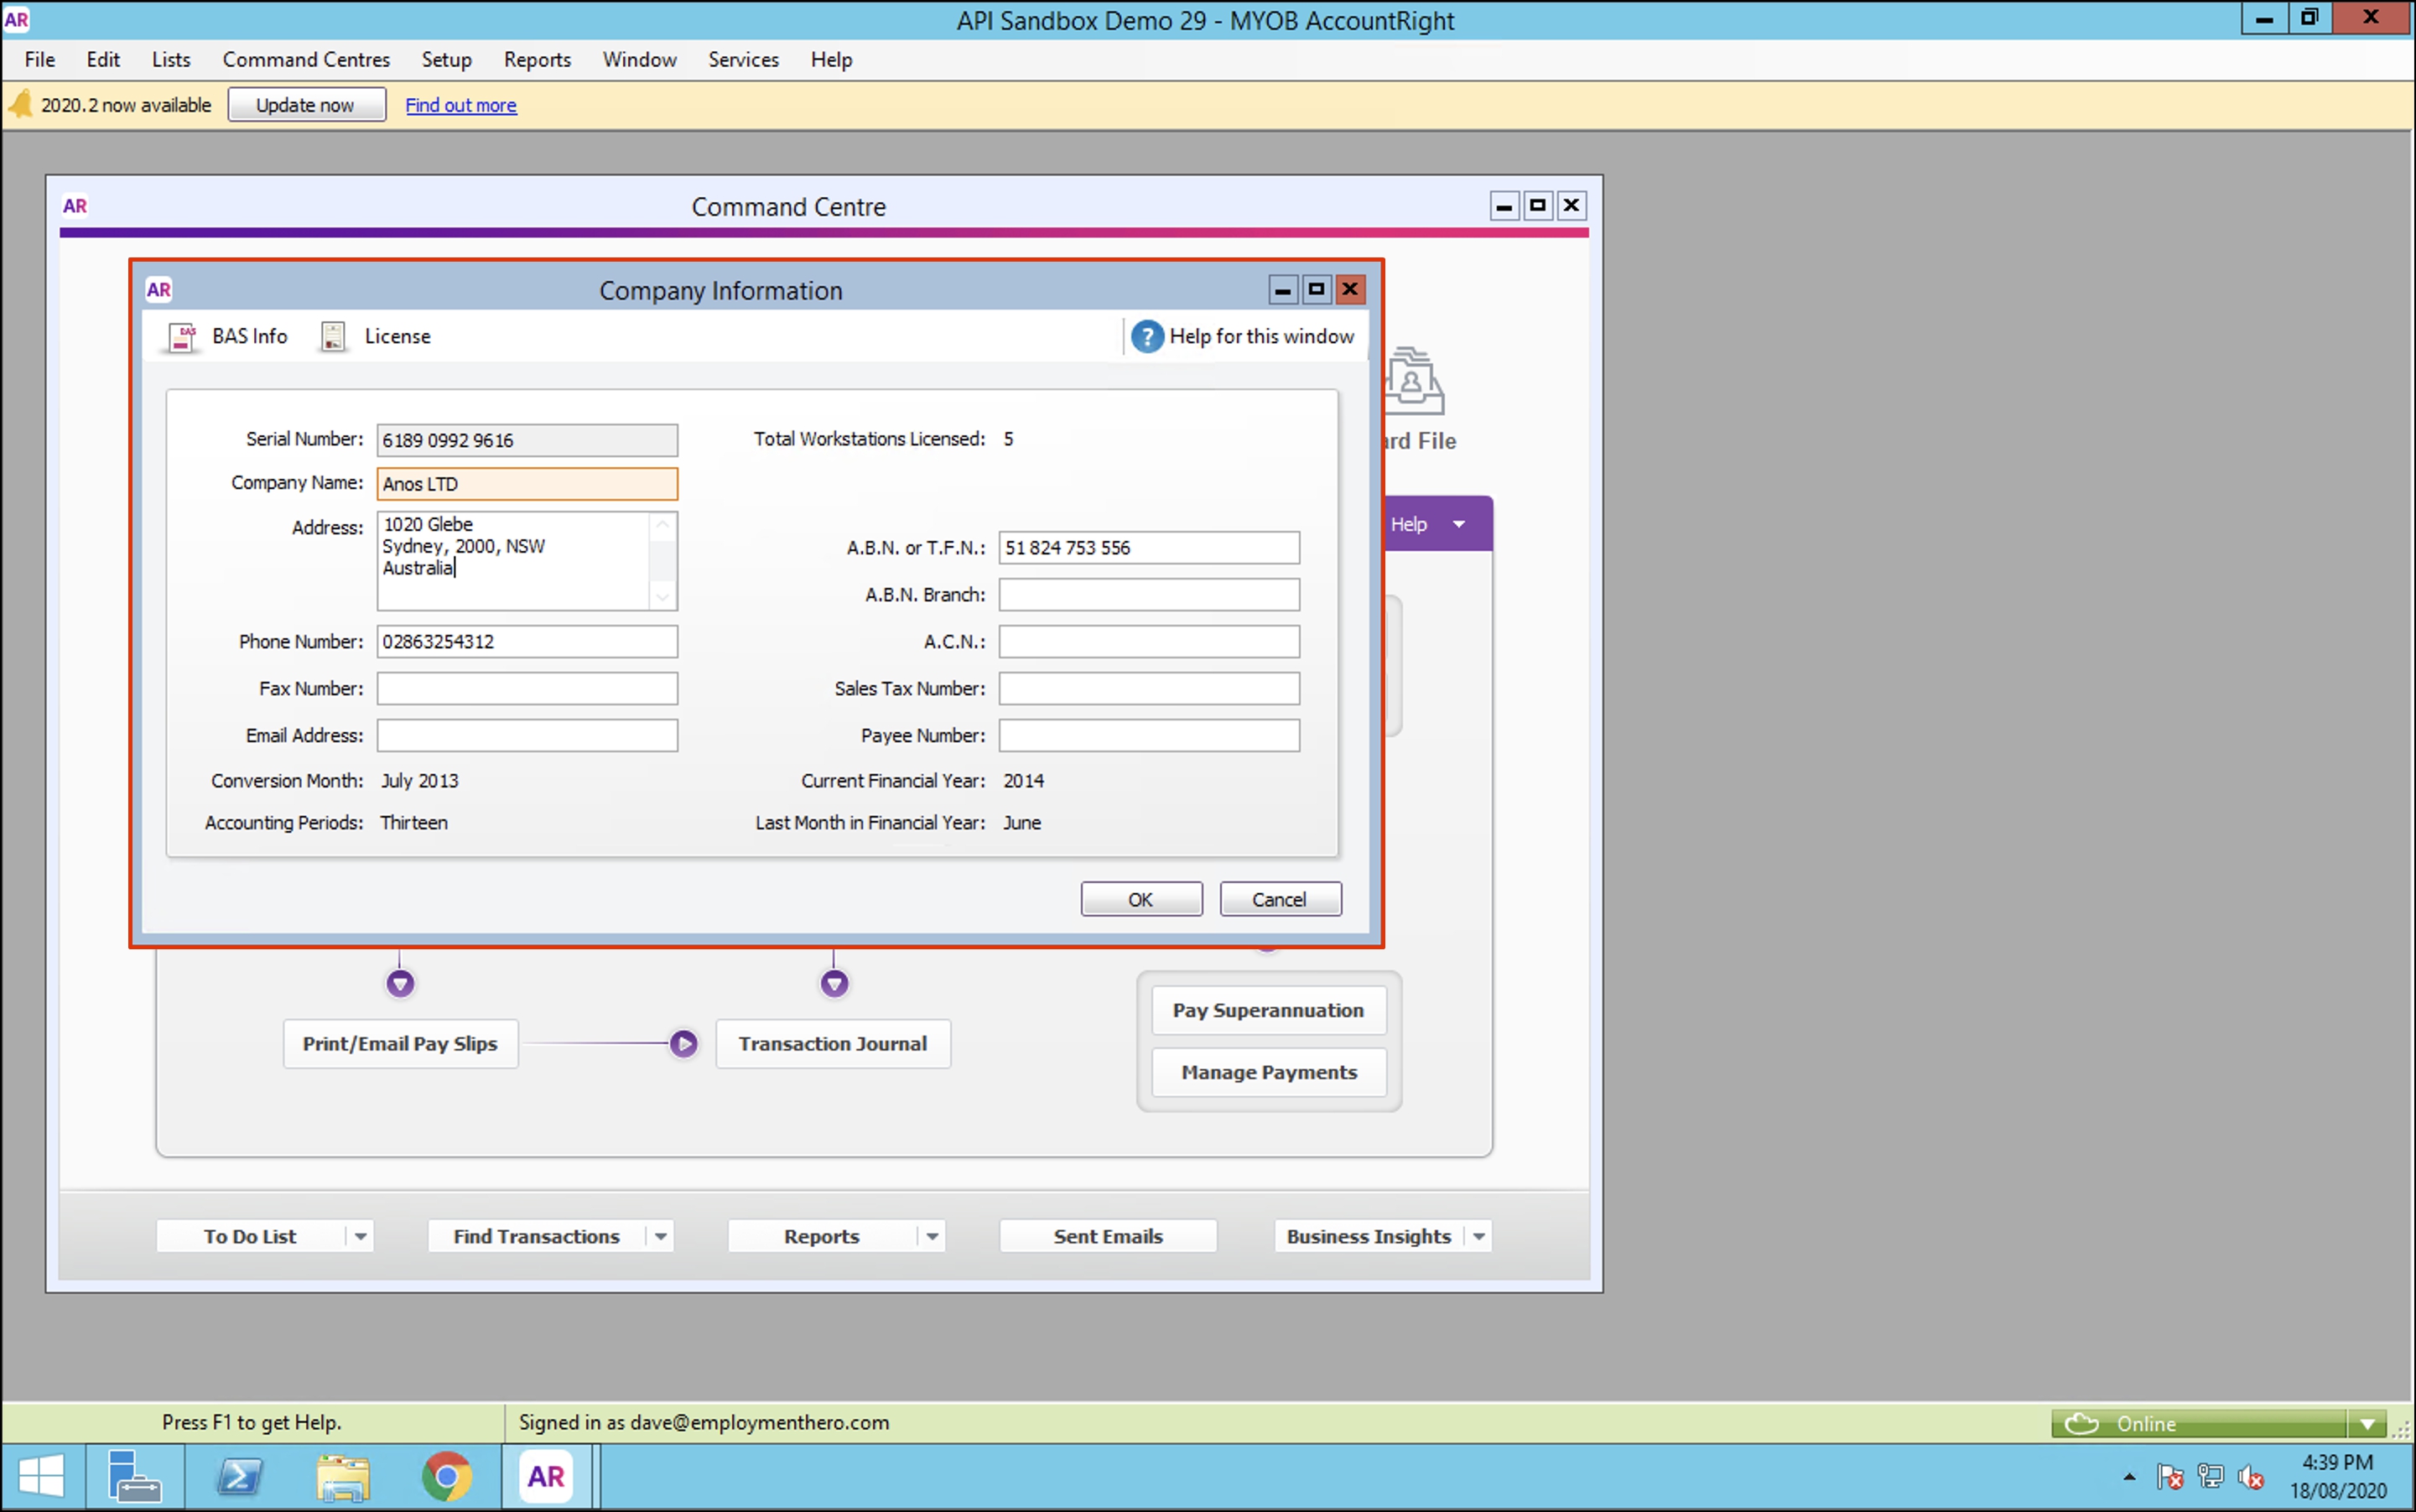Expand the To Do List dropdown arrow
Screen dimensions: 2416x1512
tap(361, 1237)
